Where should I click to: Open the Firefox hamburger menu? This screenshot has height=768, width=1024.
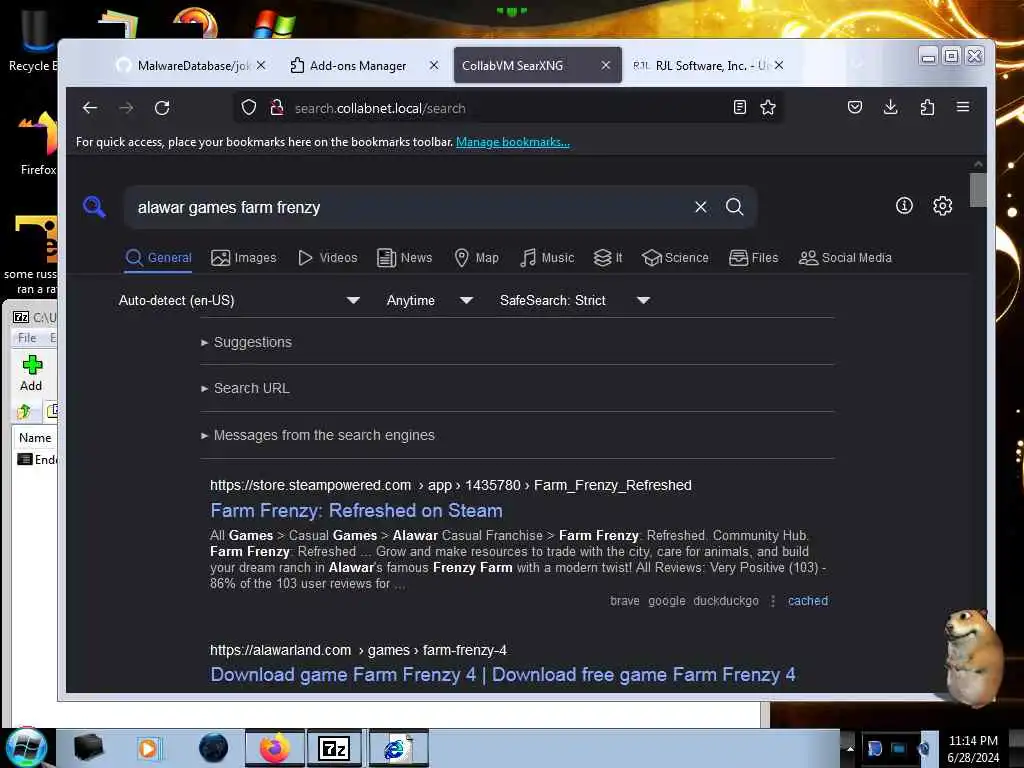coord(963,107)
